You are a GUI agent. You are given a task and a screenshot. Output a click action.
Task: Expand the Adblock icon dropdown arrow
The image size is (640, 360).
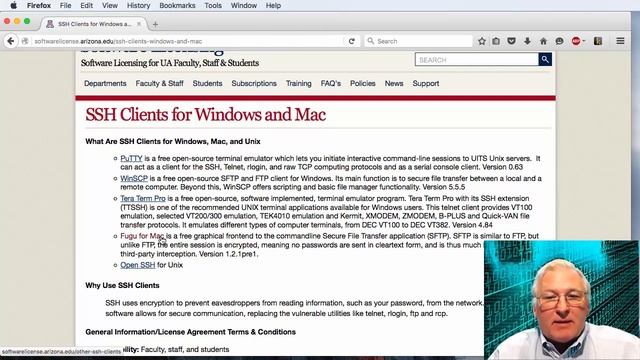[584, 41]
